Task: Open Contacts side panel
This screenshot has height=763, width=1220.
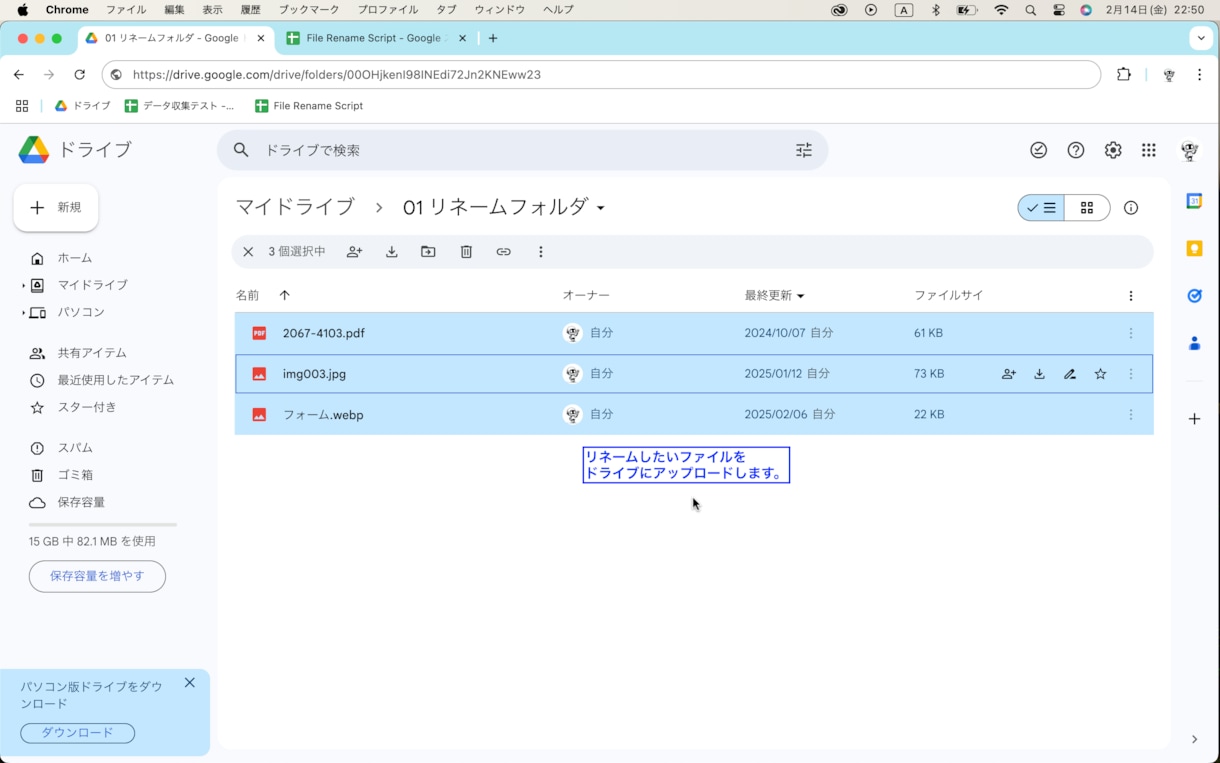Action: pyautogui.click(x=1194, y=343)
